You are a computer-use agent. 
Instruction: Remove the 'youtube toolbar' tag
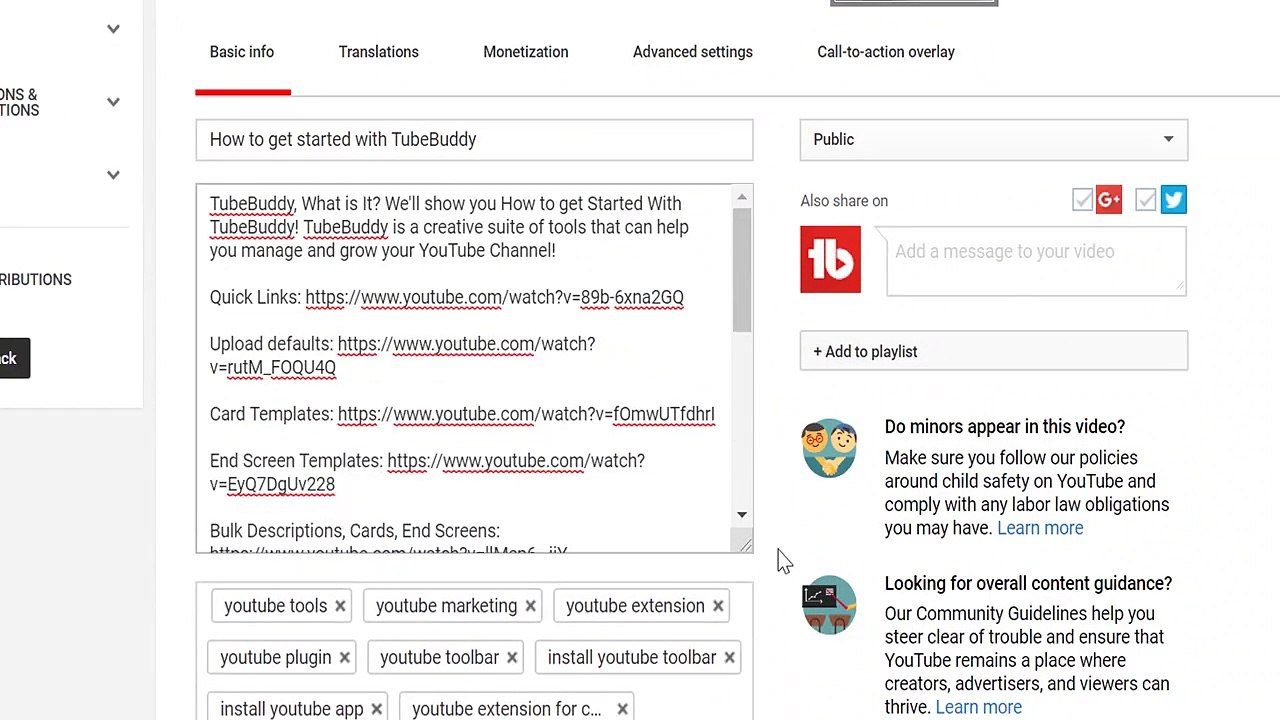tap(512, 658)
